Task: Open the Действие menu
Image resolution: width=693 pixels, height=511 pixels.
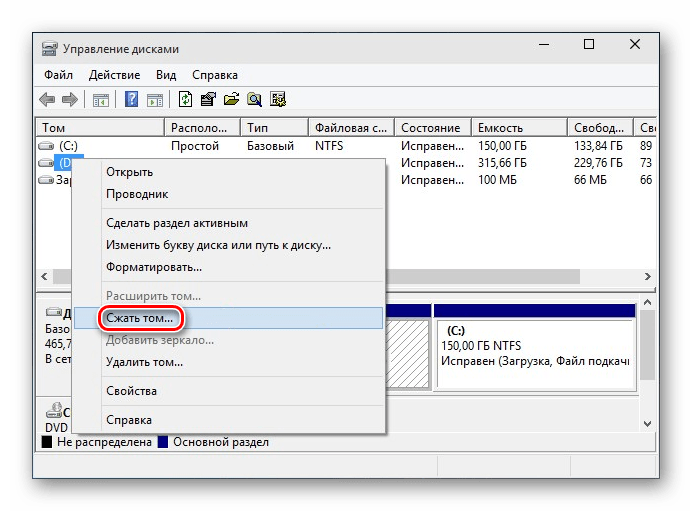Action: click(114, 75)
